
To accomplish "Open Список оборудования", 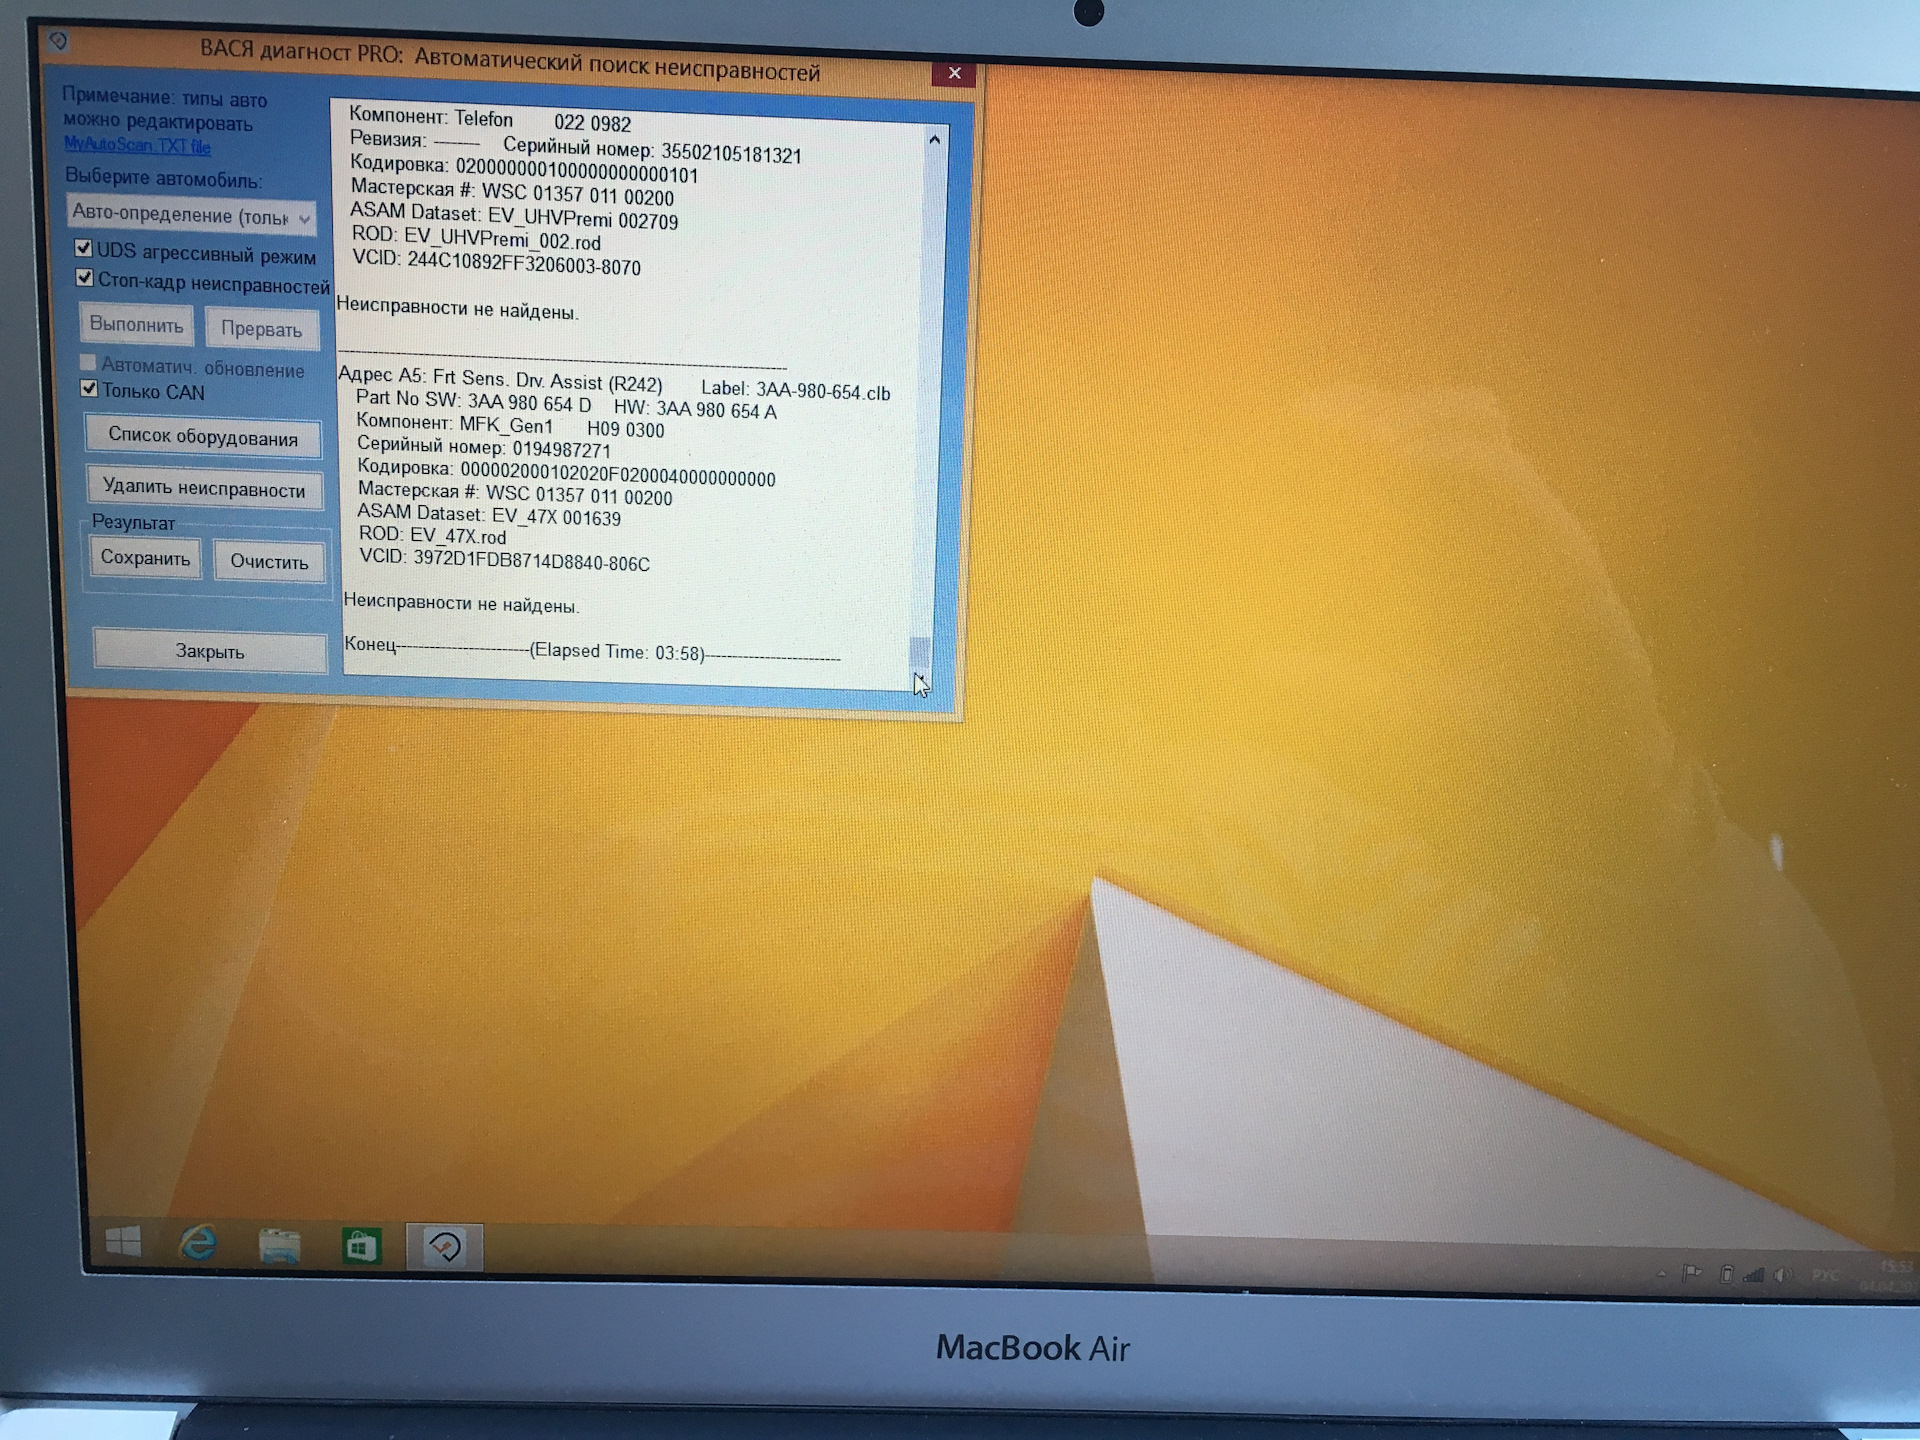I will (203, 437).
